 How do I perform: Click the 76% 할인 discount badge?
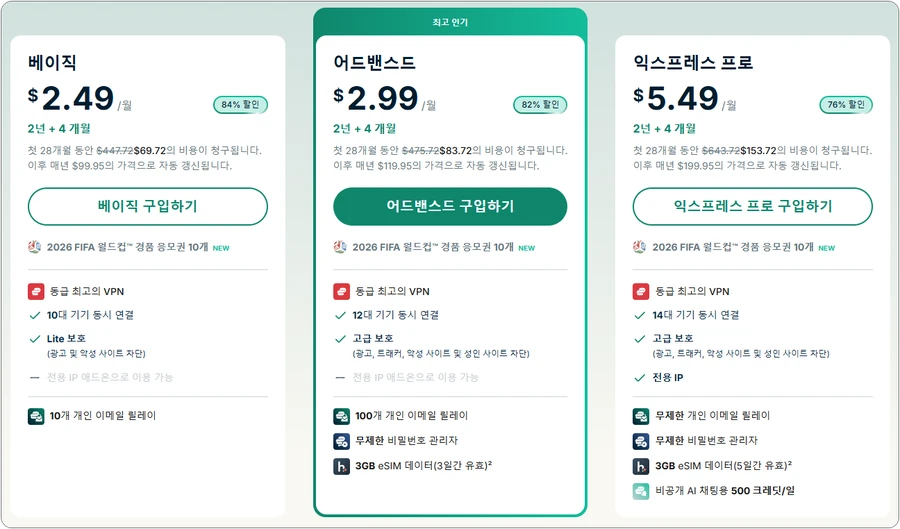coord(846,104)
